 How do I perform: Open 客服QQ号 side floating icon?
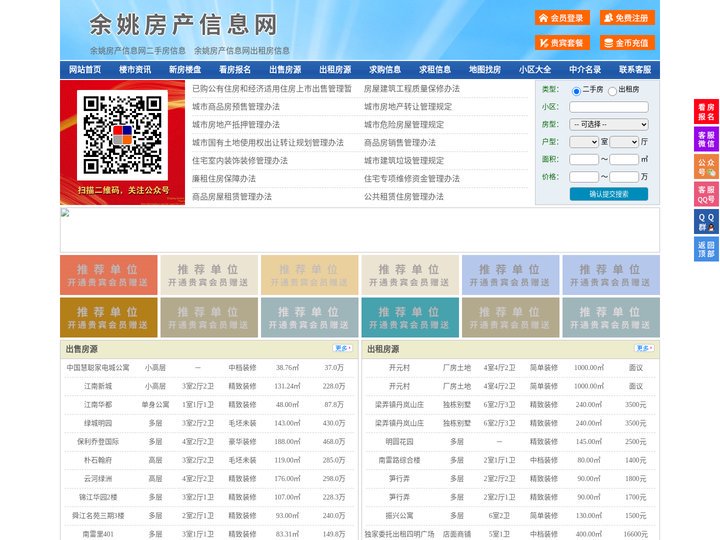[706, 194]
